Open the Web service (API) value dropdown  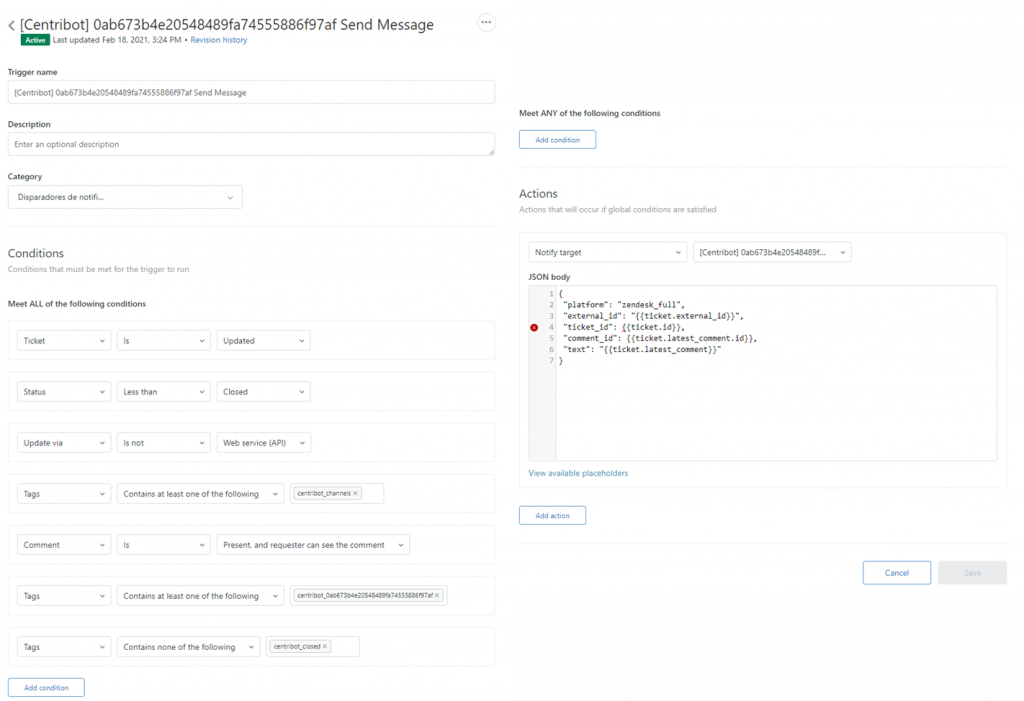[263, 443]
